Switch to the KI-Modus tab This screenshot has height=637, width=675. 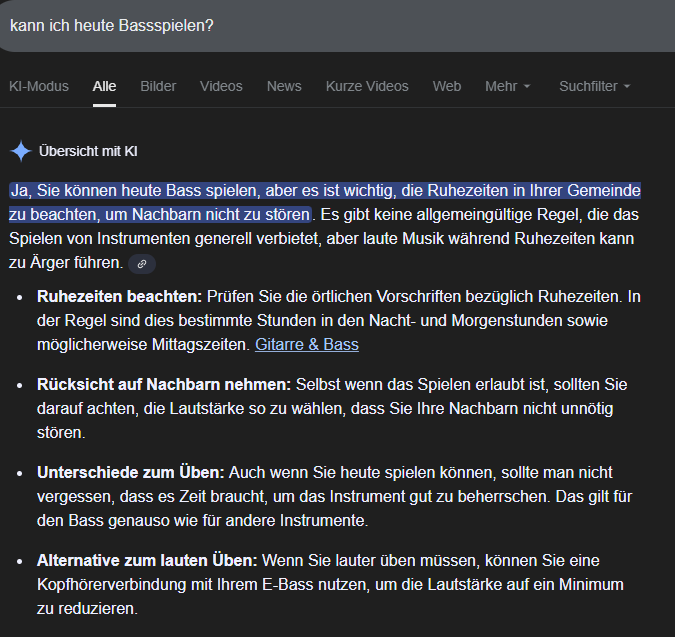click(39, 86)
